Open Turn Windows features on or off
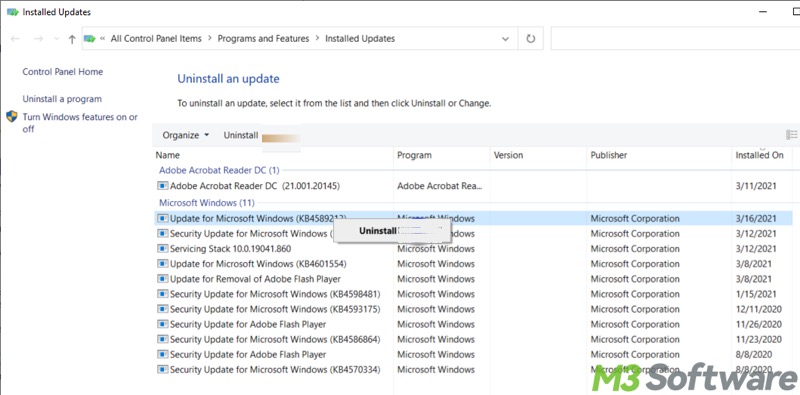Viewport: 800px width, 395px height. 80,123
